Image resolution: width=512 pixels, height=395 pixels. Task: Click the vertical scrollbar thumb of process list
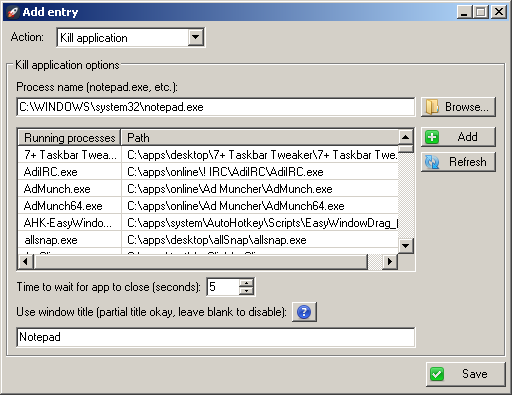pyautogui.click(x=406, y=149)
